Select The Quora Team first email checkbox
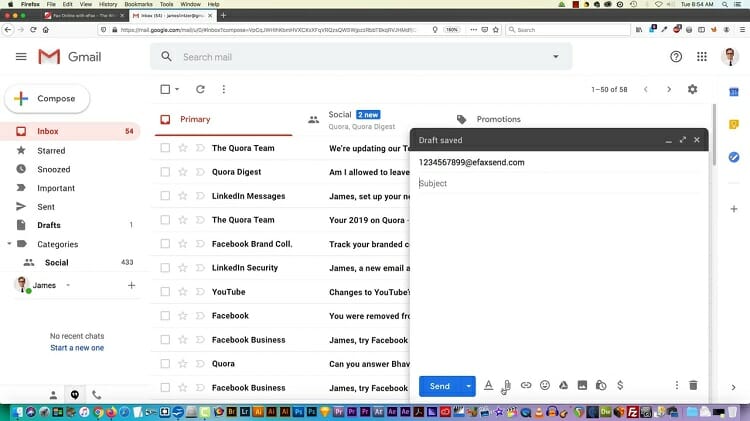 click(165, 148)
